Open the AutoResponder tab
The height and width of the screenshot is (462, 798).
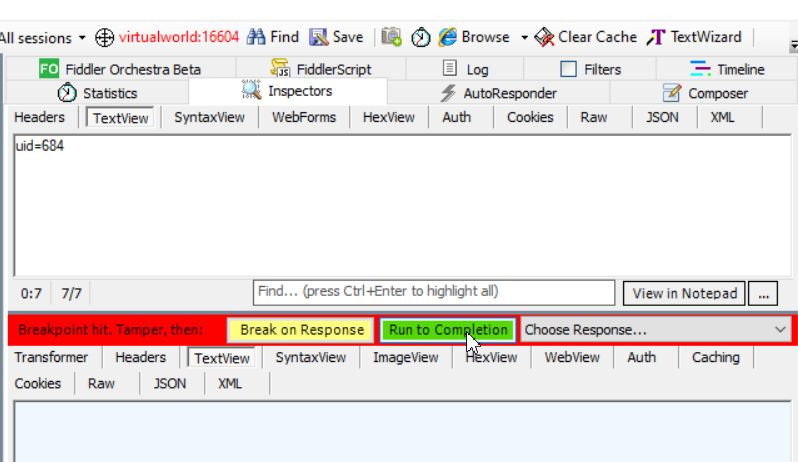coord(499,93)
